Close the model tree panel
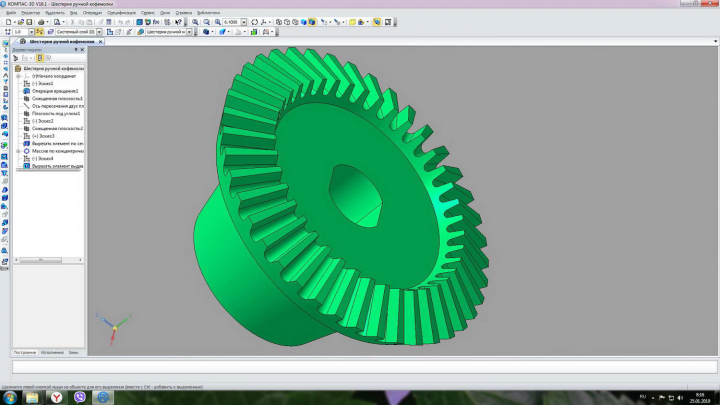 pos(82,50)
